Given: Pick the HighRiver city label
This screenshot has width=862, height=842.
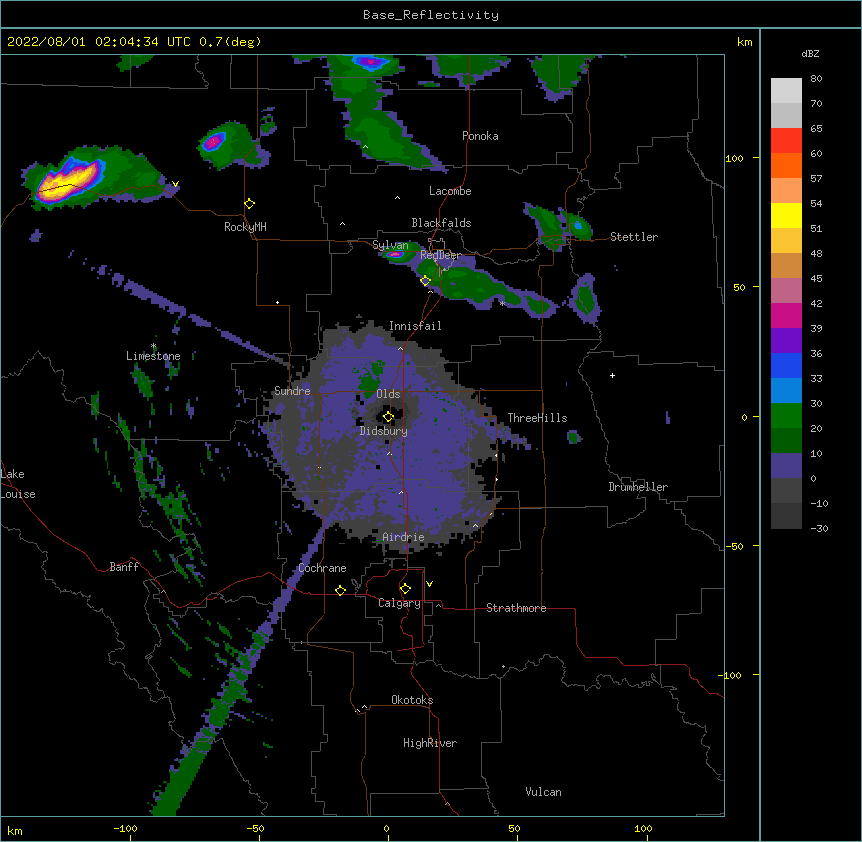Looking at the screenshot, I should tap(430, 743).
